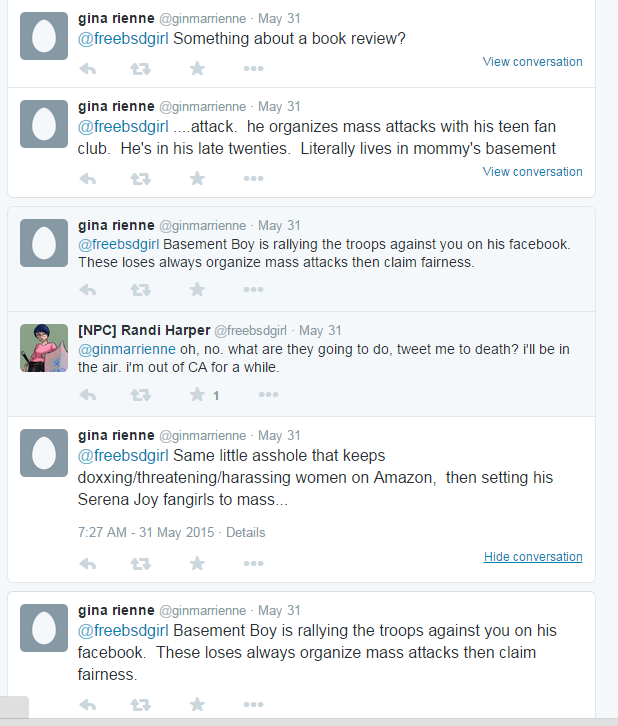Open more options on the 7:27 AM tweet
The image size is (618, 726).
(253, 563)
